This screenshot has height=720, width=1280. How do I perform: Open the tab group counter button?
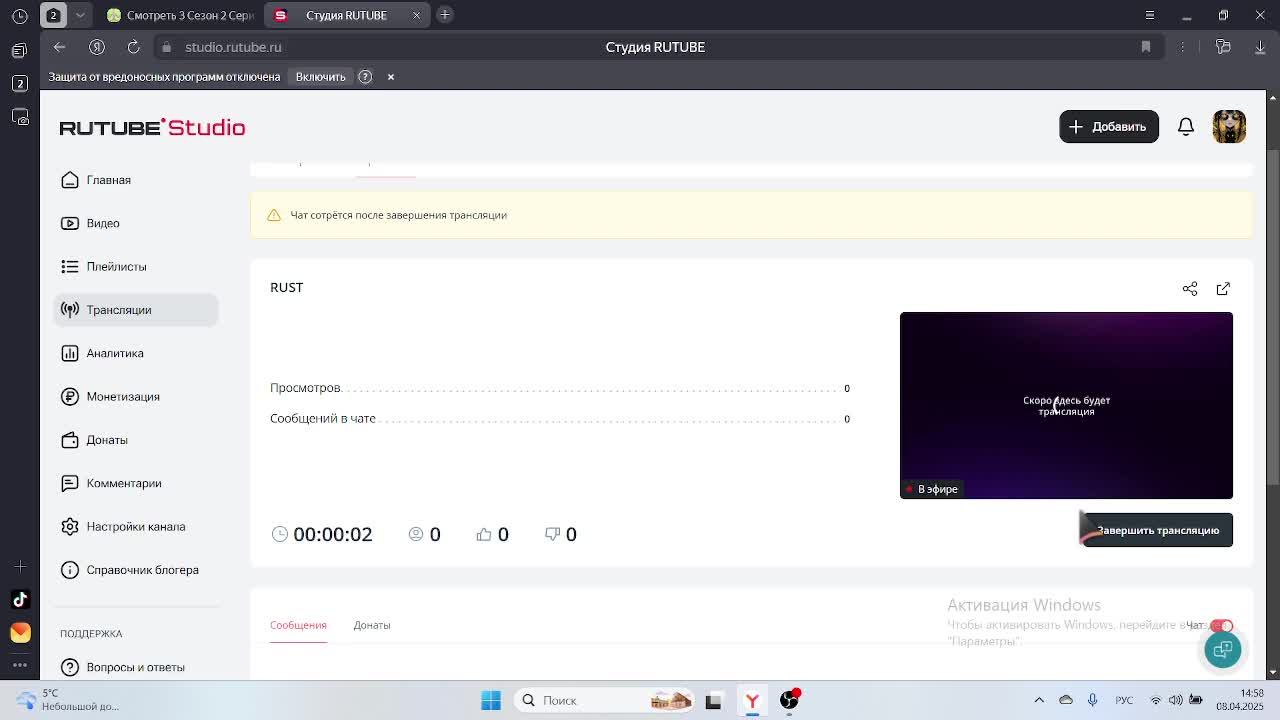pos(54,15)
